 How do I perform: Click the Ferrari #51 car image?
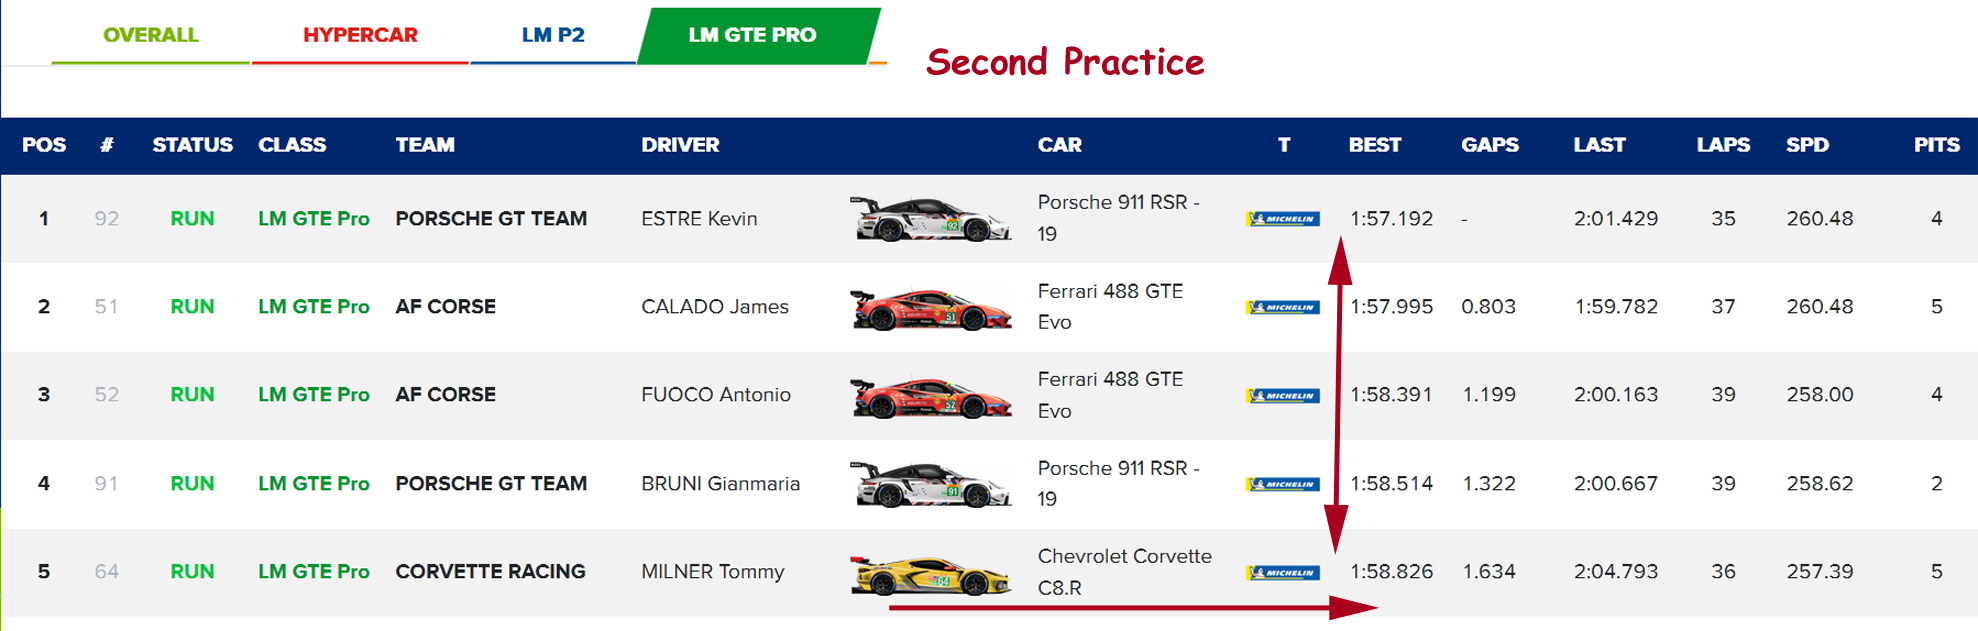coord(930,308)
